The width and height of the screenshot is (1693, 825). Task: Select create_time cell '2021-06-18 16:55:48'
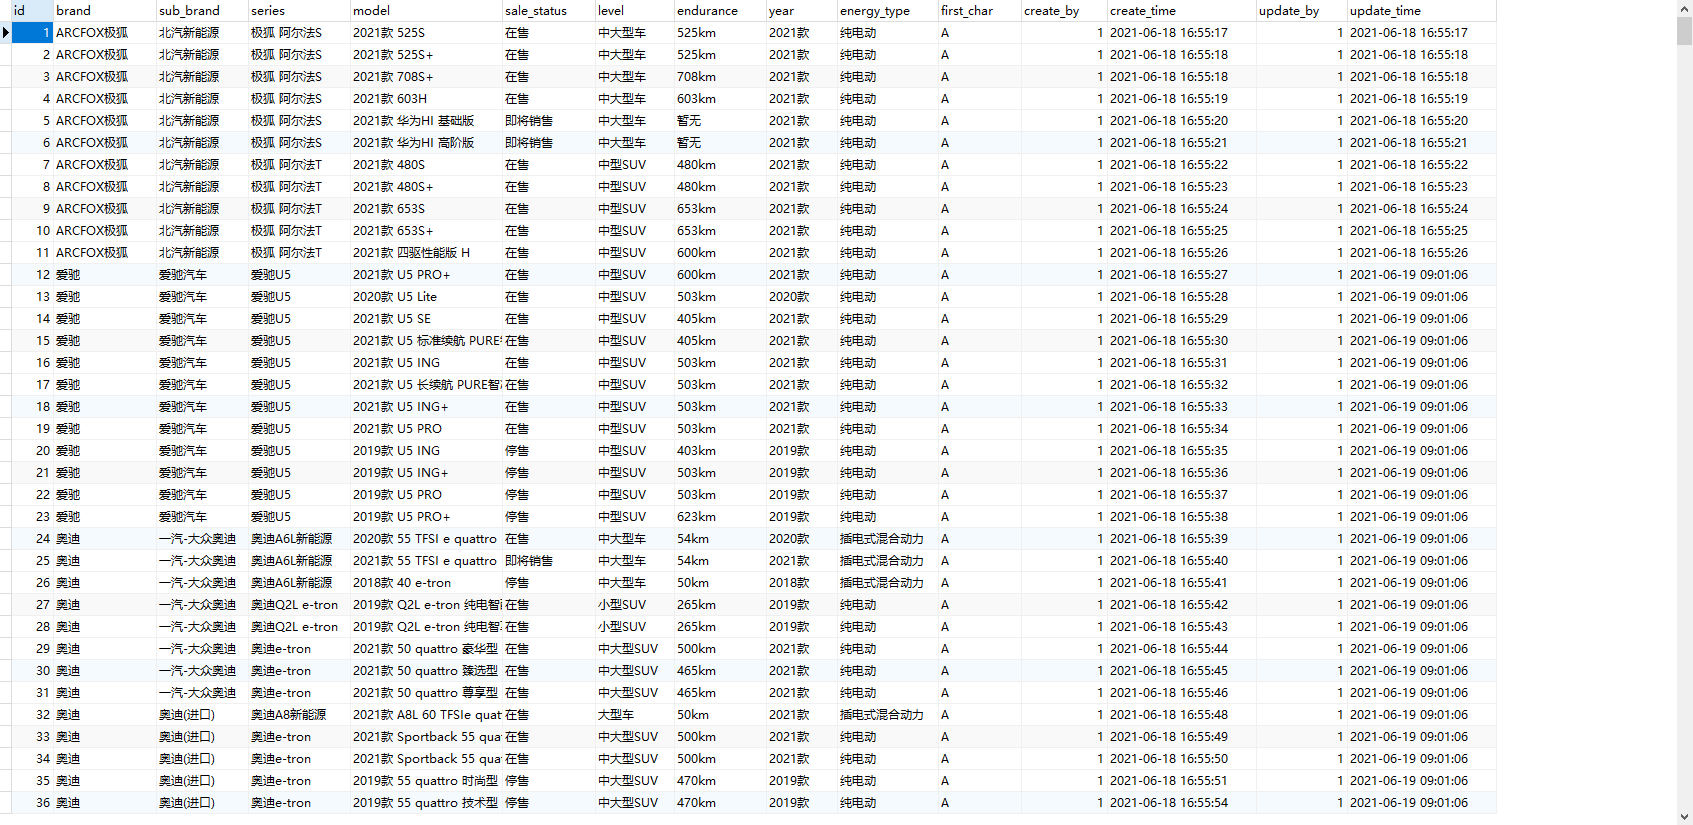pos(1181,715)
